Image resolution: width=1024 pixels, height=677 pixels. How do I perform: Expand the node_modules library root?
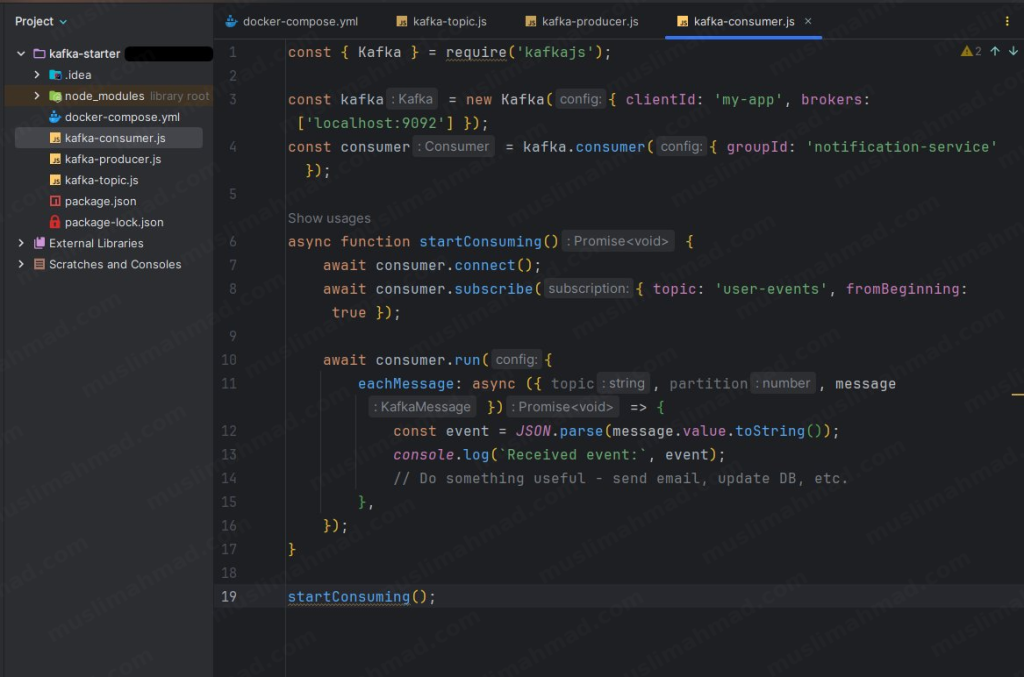click(x=38, y=95)
